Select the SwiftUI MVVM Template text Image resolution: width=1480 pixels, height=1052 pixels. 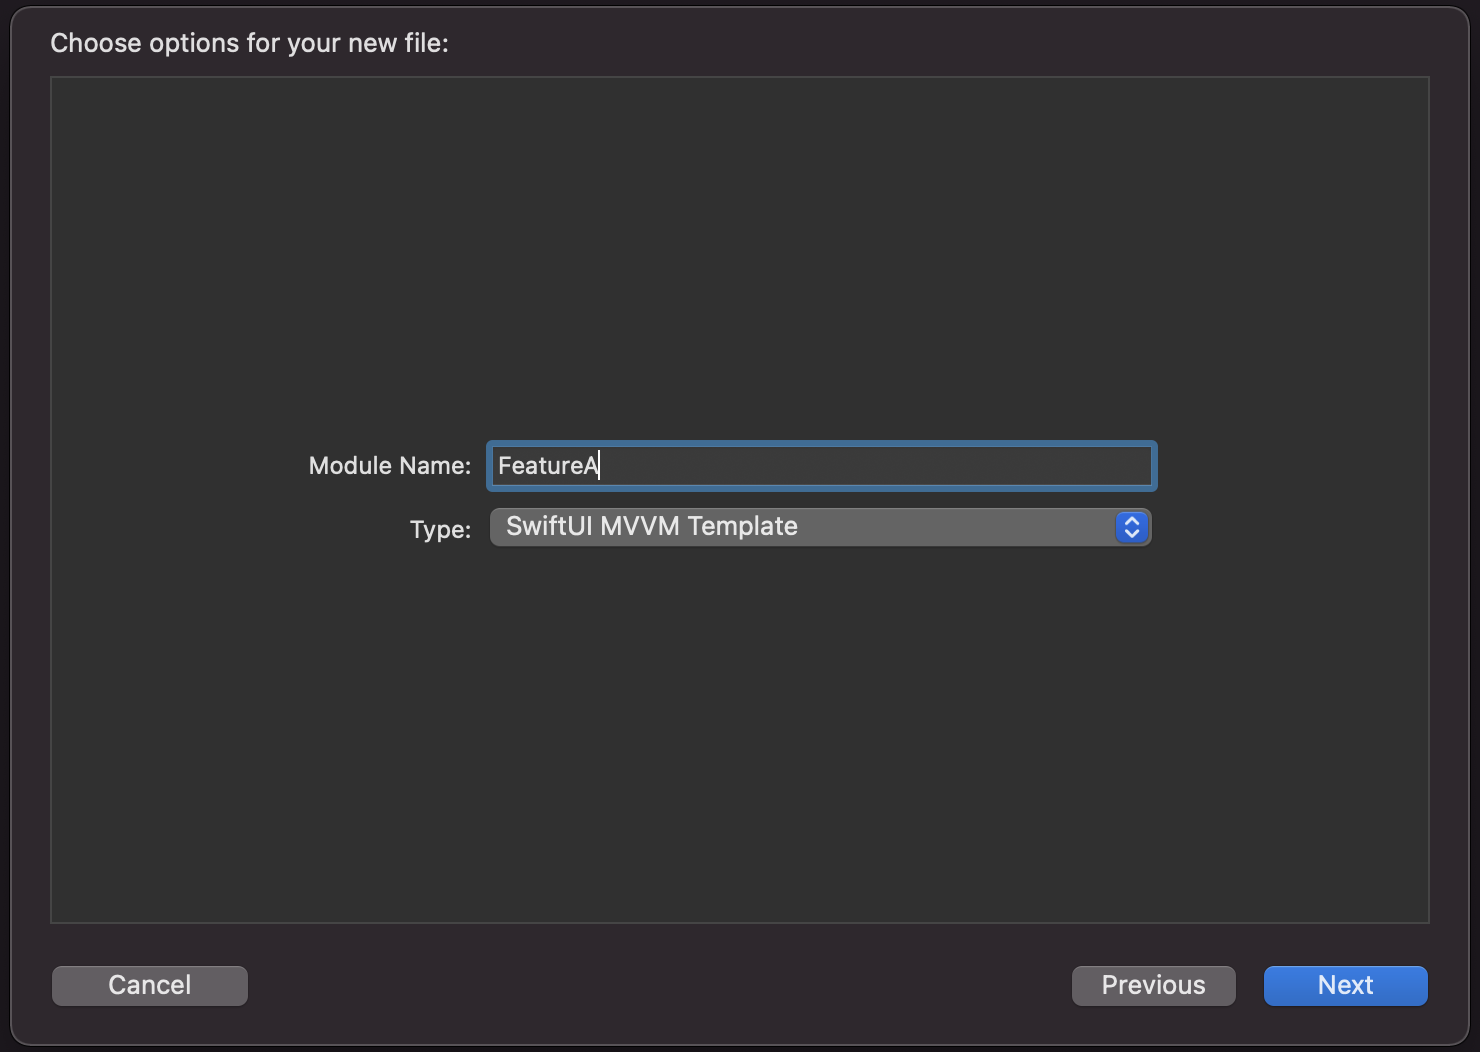651,526
